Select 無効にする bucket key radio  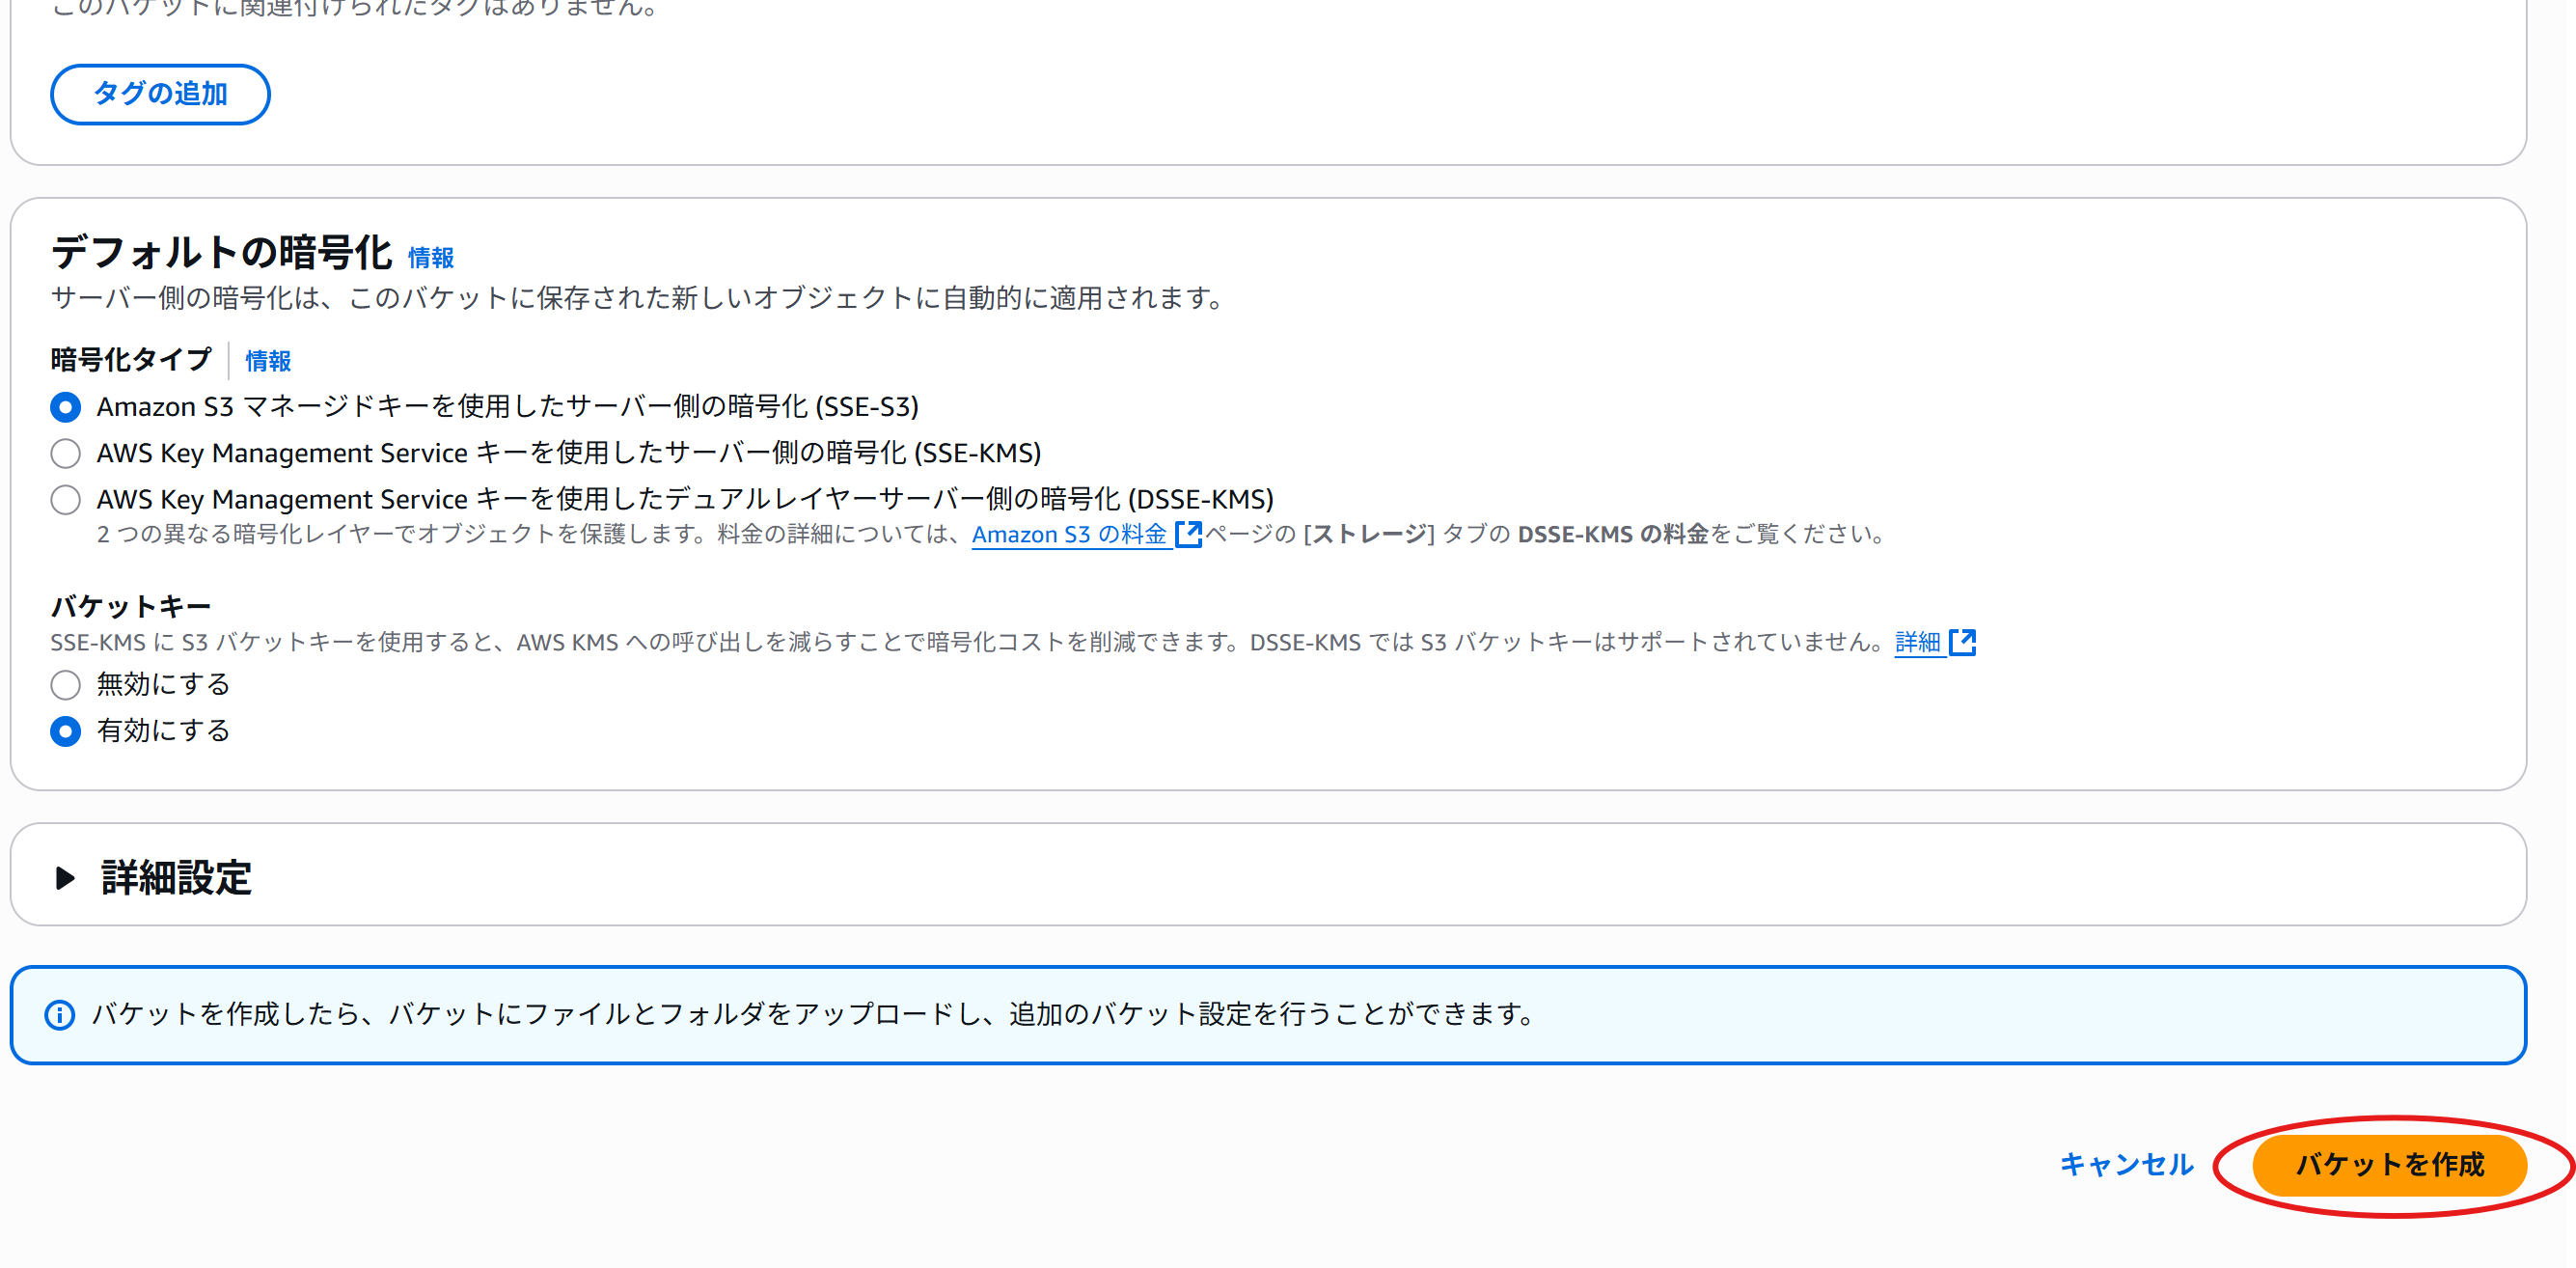click(66, 685)
